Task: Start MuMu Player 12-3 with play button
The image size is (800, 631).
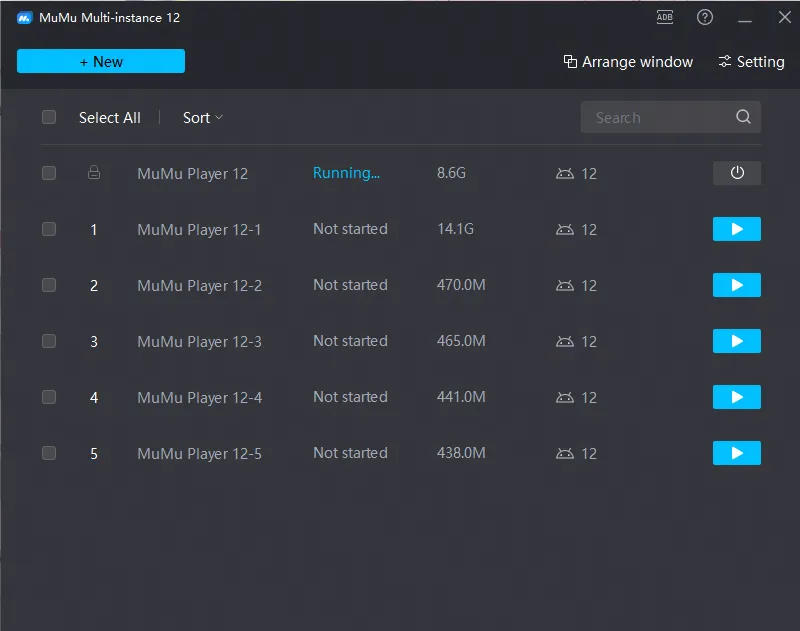Action: (x=736, y=341)
